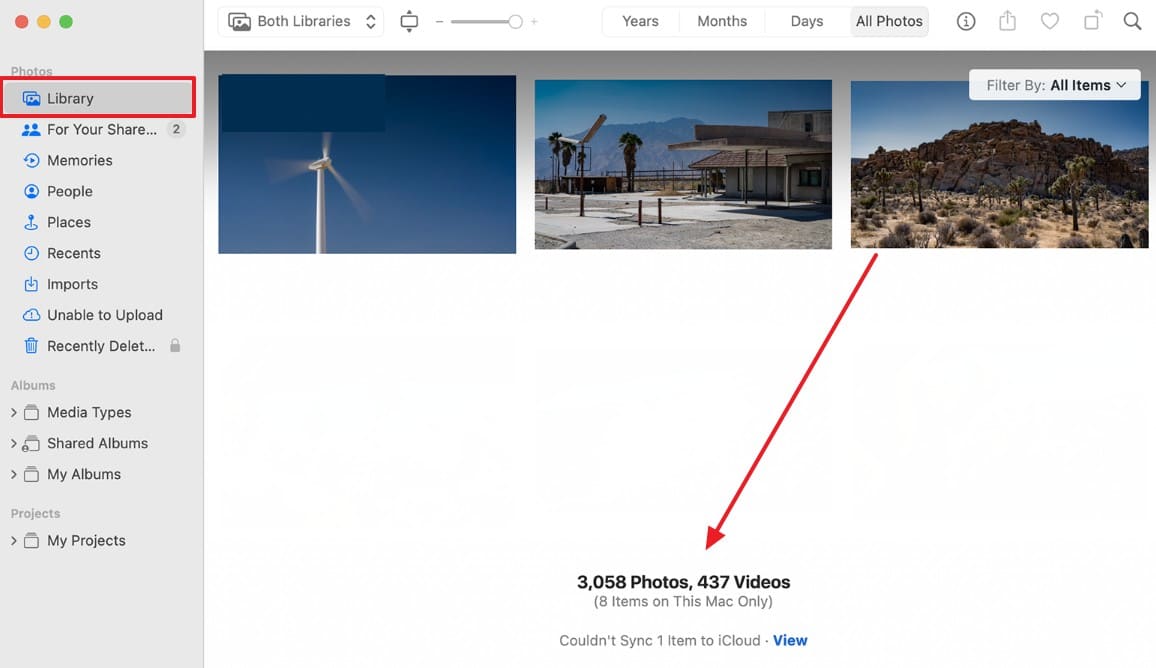Switch to the Years view
Screen dimensions: 1156x668
(x=640, y=21)
